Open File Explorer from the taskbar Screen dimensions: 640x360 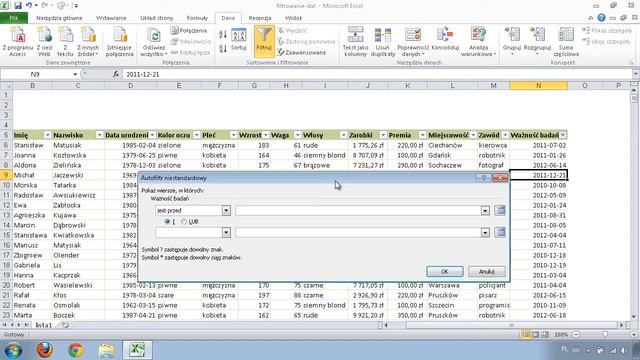(x=107, y=350)
